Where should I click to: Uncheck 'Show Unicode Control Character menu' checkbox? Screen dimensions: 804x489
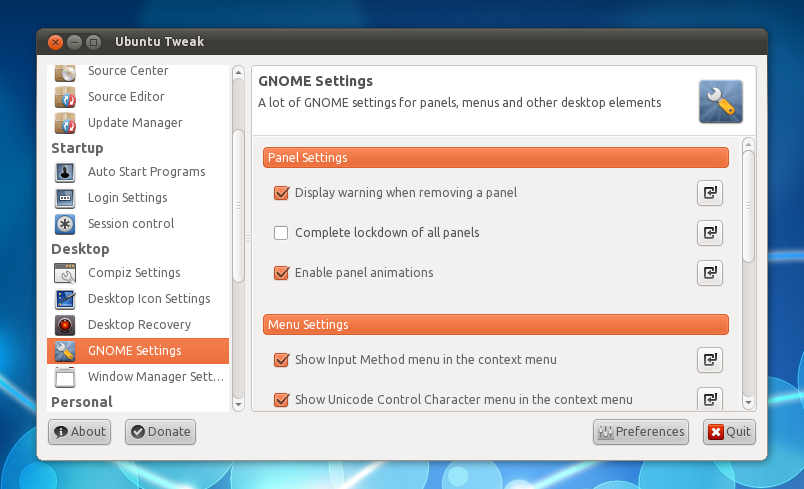[281, 400]
